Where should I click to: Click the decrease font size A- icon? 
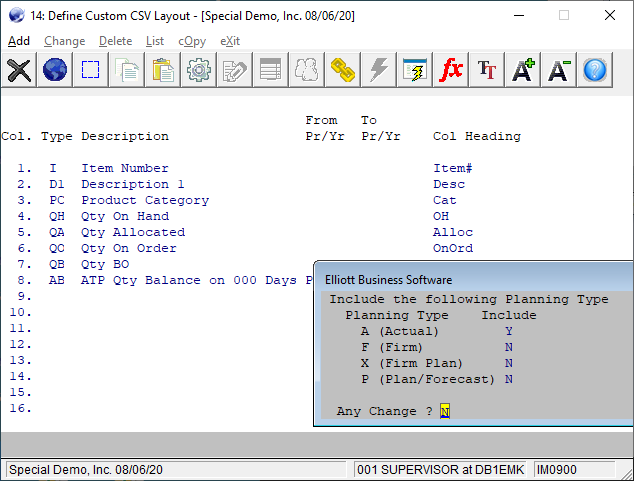click(x=559, y=70)
